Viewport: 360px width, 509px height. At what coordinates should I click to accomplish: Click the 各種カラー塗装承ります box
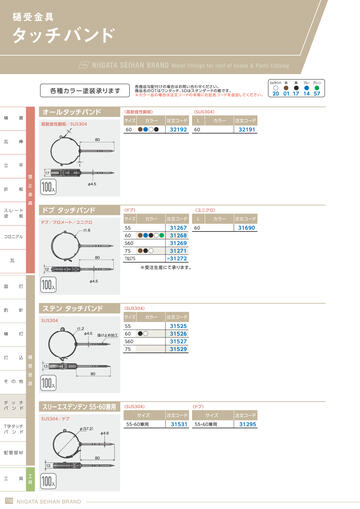coord(85,91)
